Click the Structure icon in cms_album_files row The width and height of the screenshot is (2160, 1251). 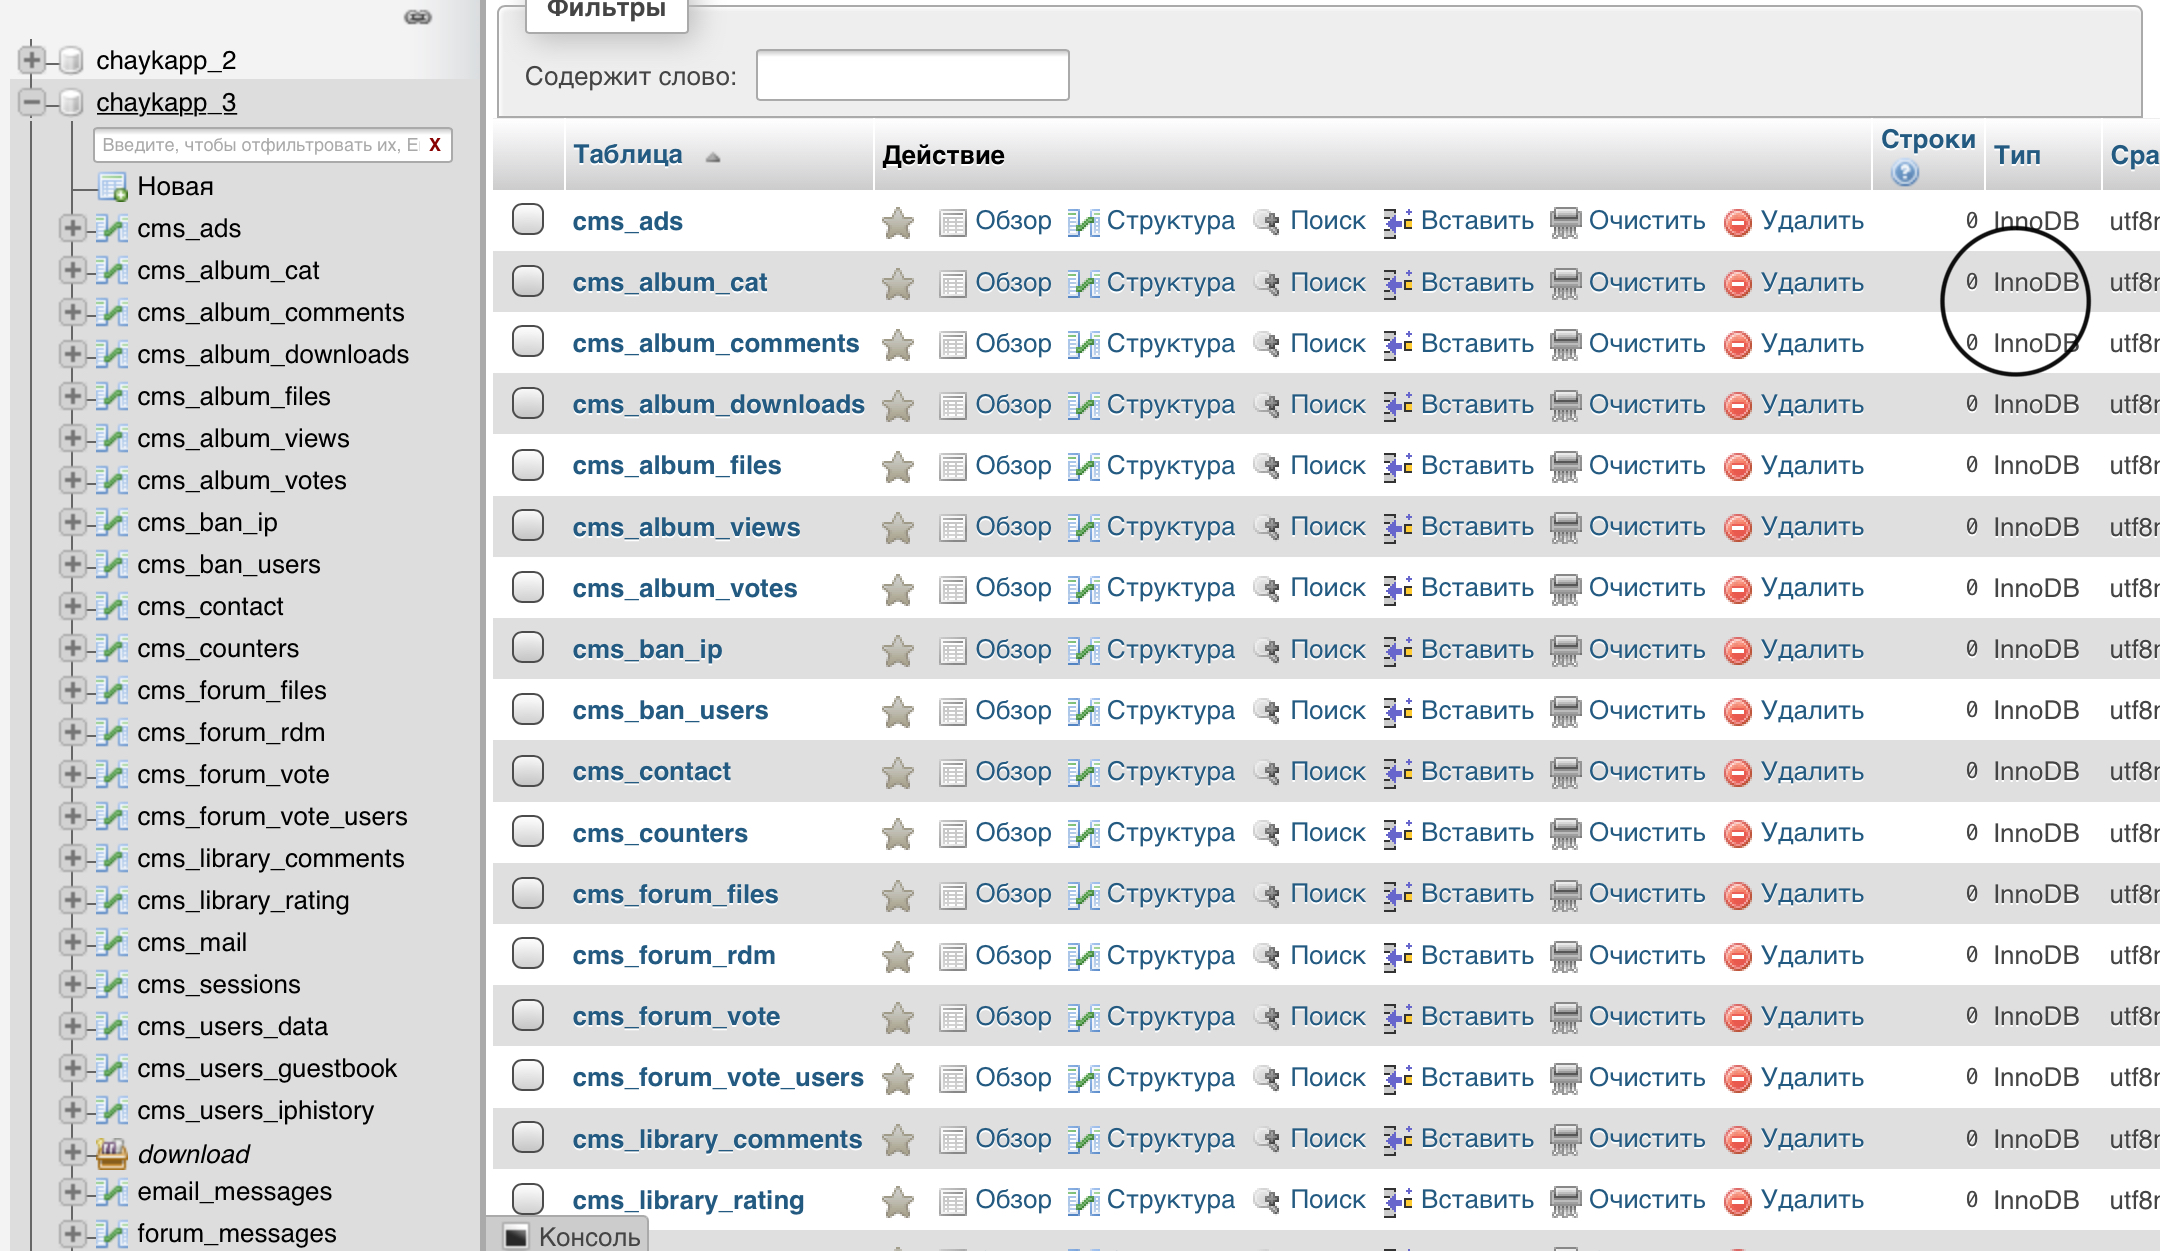click(1083, 467)
